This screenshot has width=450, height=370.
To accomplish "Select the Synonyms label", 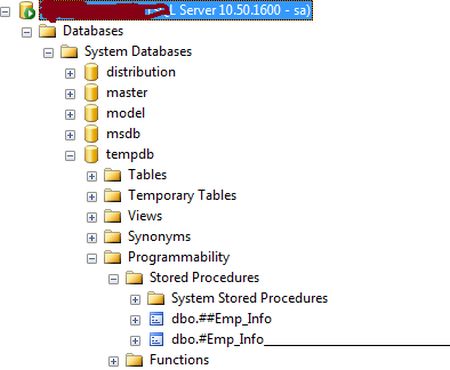I will 159,237.
